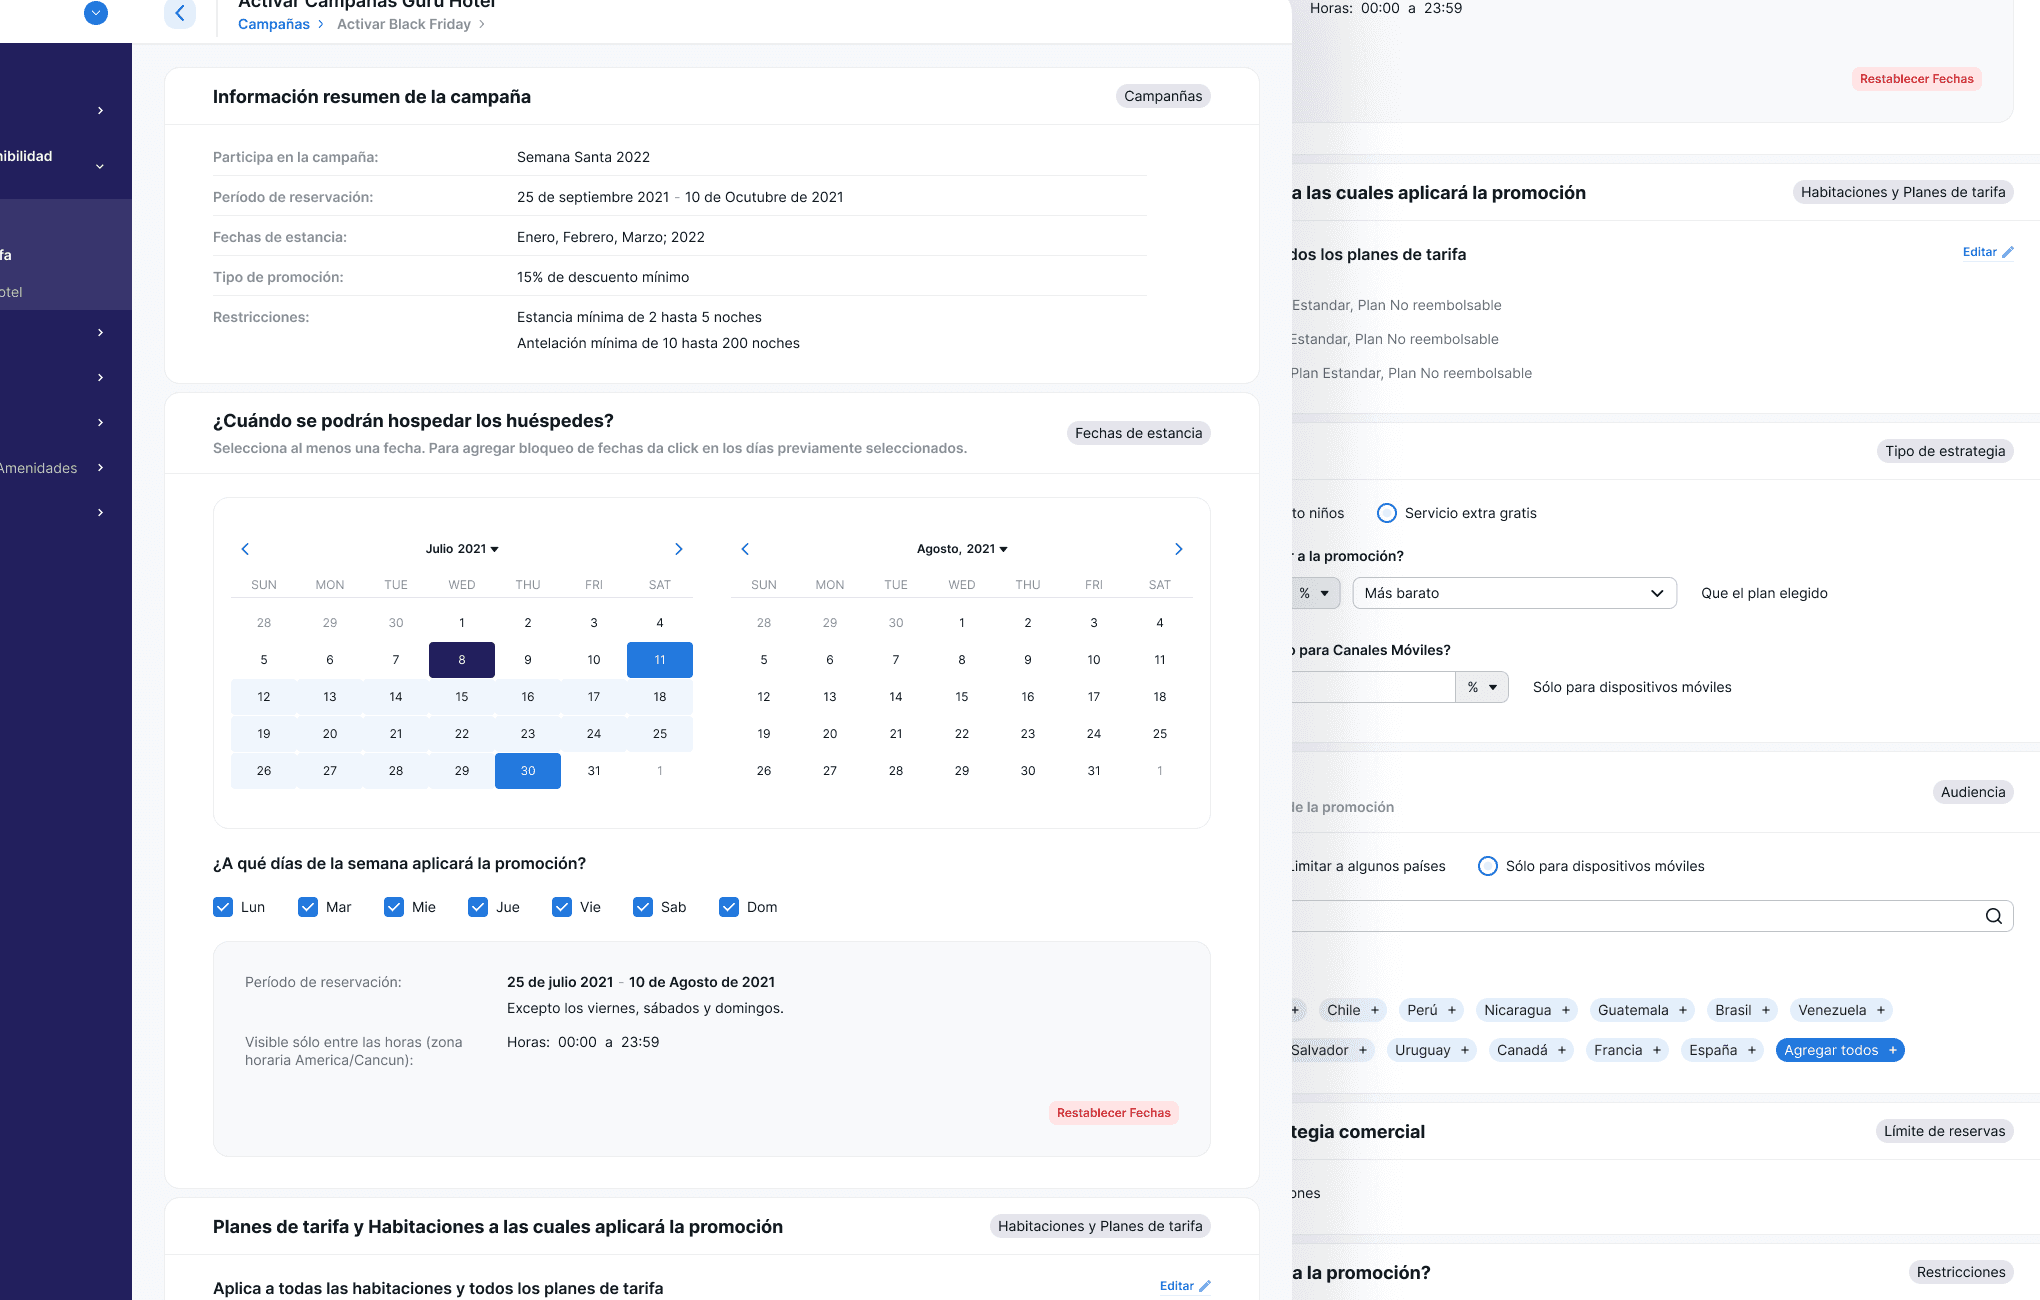Select July 15 in the calendar

coord(462,697)
